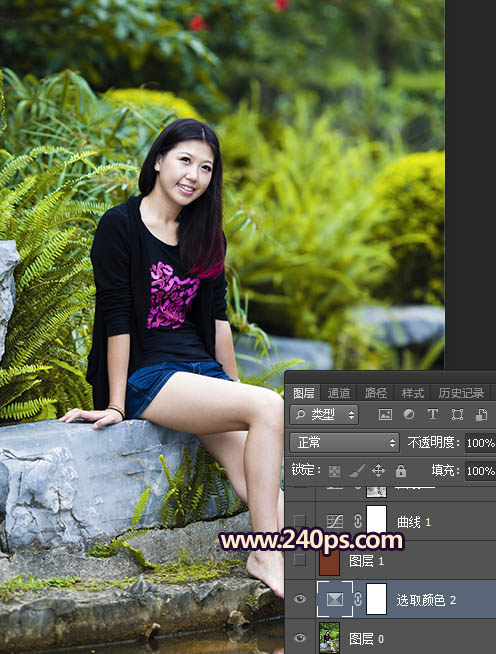The height and width of the screenshot is (654, 496).
Task: Show the 图层 1 layer visibility
Action: (x=300, y=560)
